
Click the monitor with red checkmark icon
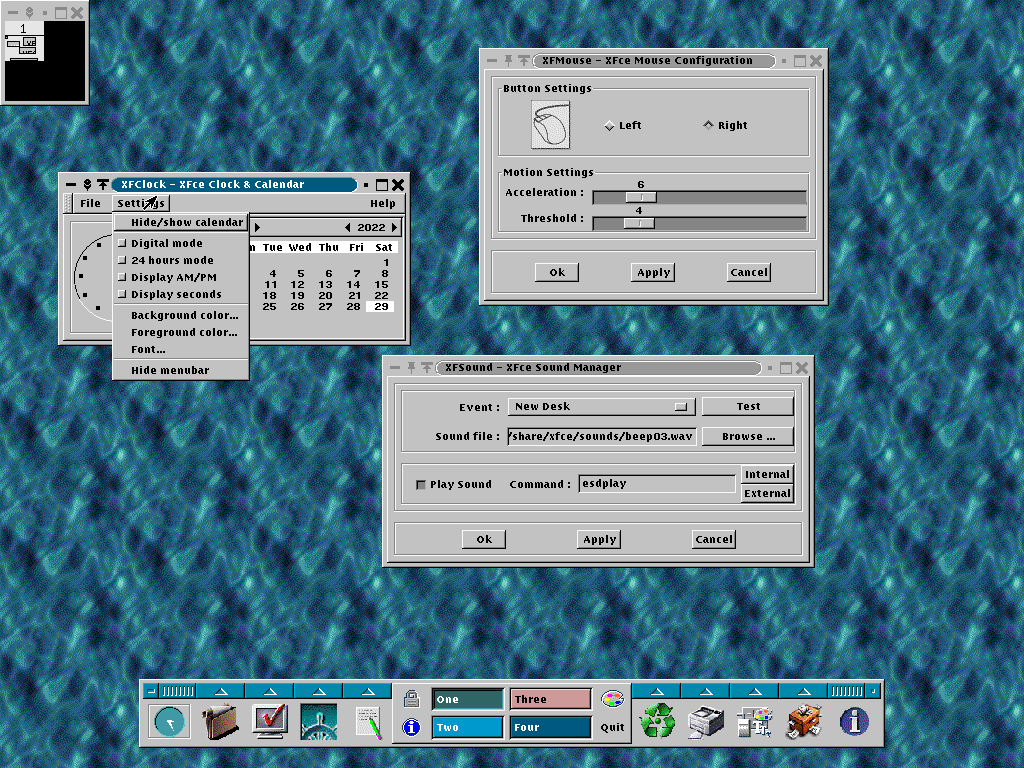point(270,722)
